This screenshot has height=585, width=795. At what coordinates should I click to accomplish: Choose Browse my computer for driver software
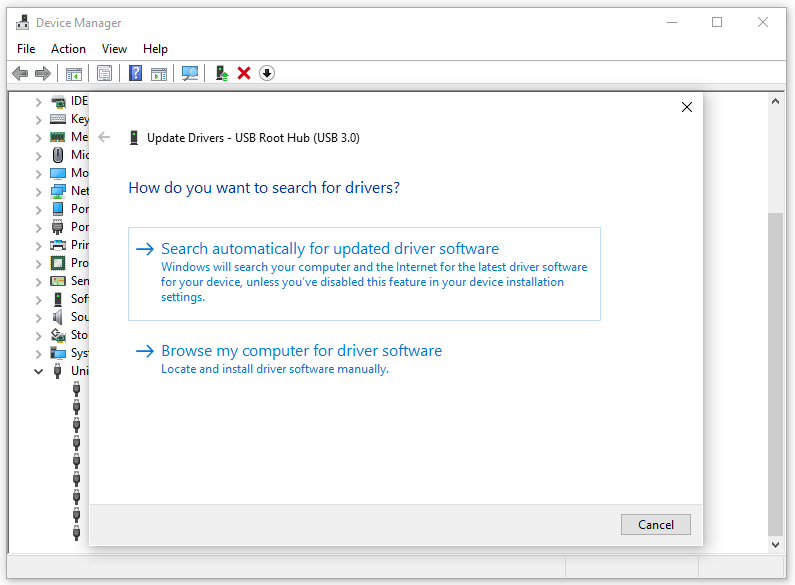301,351
